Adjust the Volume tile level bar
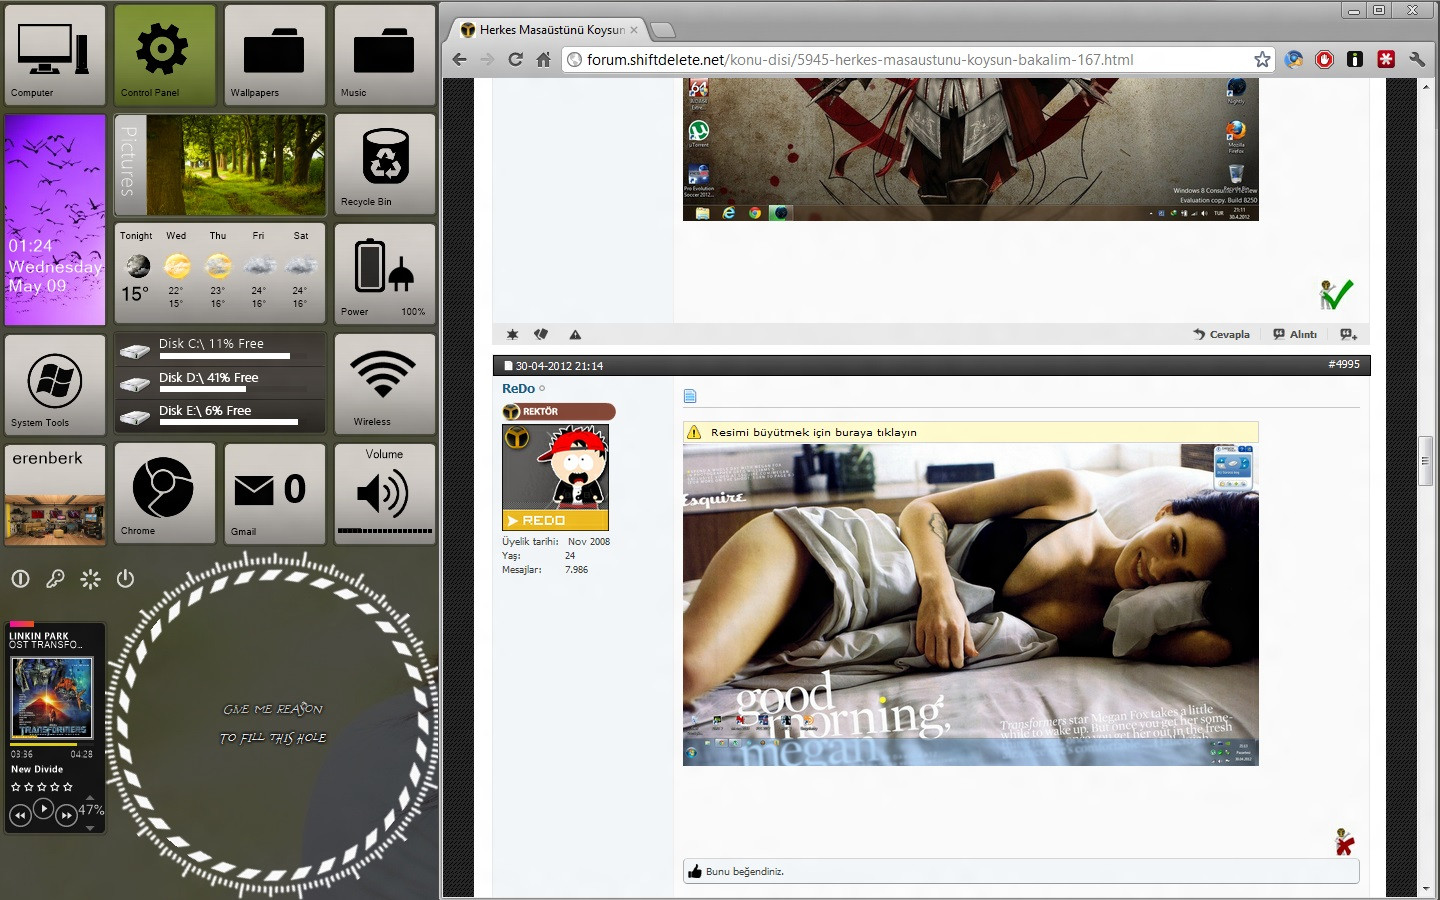Image resolution: width=1440 pixels, height=900 pixels. pyautogui.click(x=385, y=531)
